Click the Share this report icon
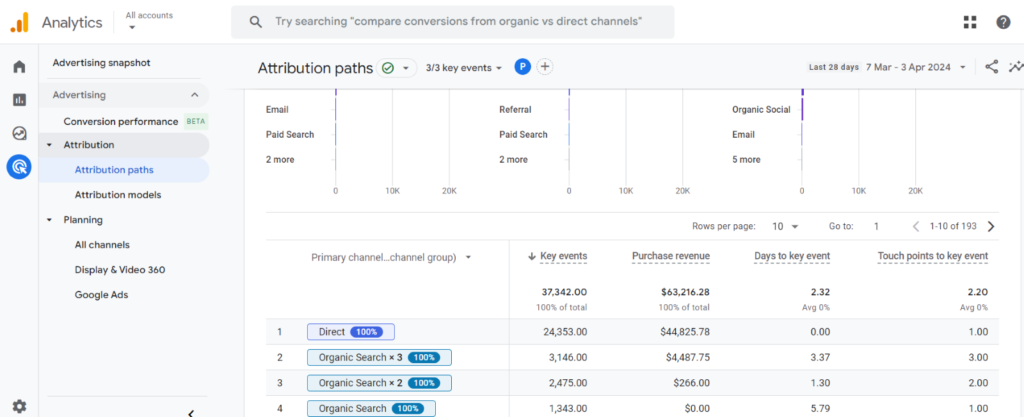1024x417 pixels. (x=991, y=67)
